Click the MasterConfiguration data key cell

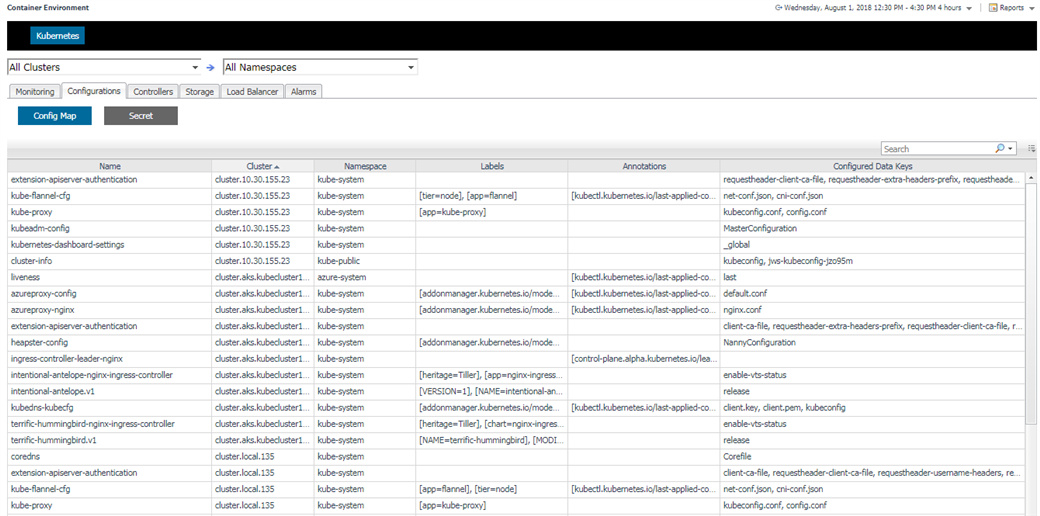[x=872, y=228]
